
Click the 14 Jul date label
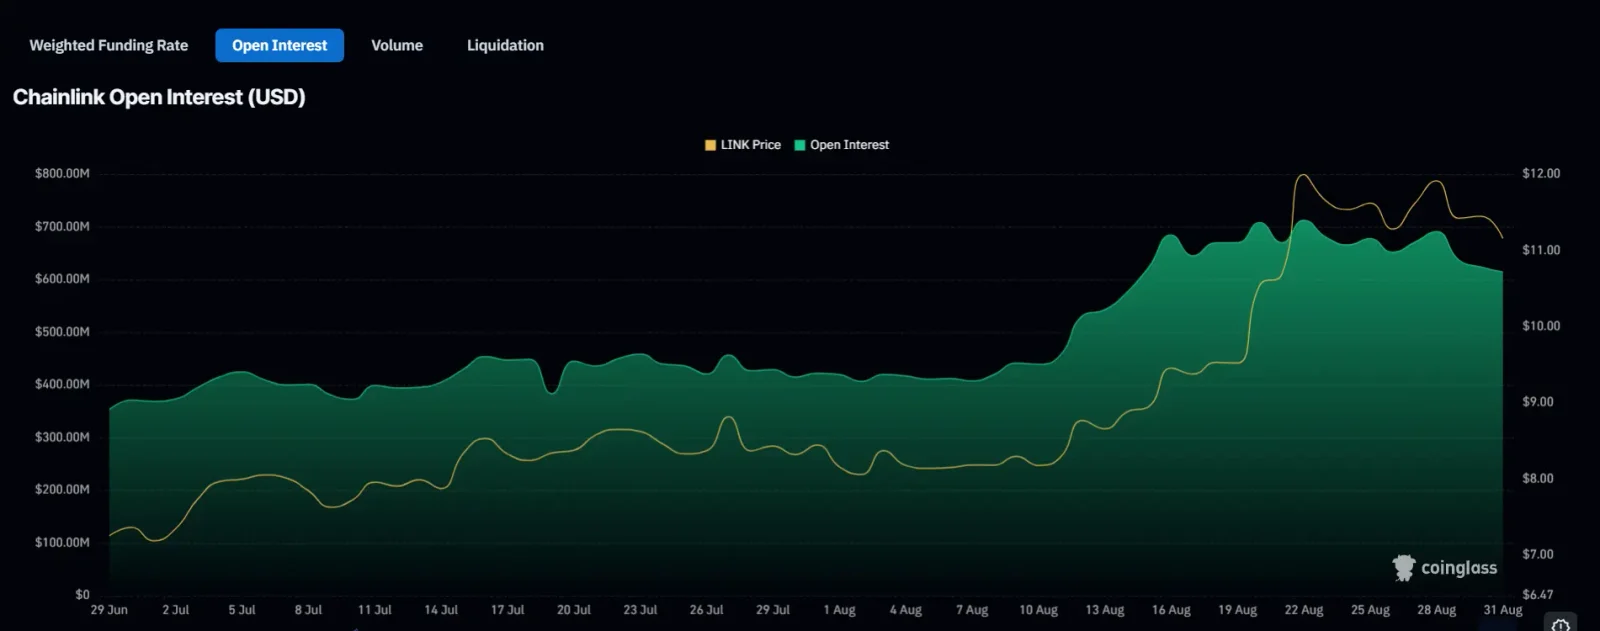[441, 610]
